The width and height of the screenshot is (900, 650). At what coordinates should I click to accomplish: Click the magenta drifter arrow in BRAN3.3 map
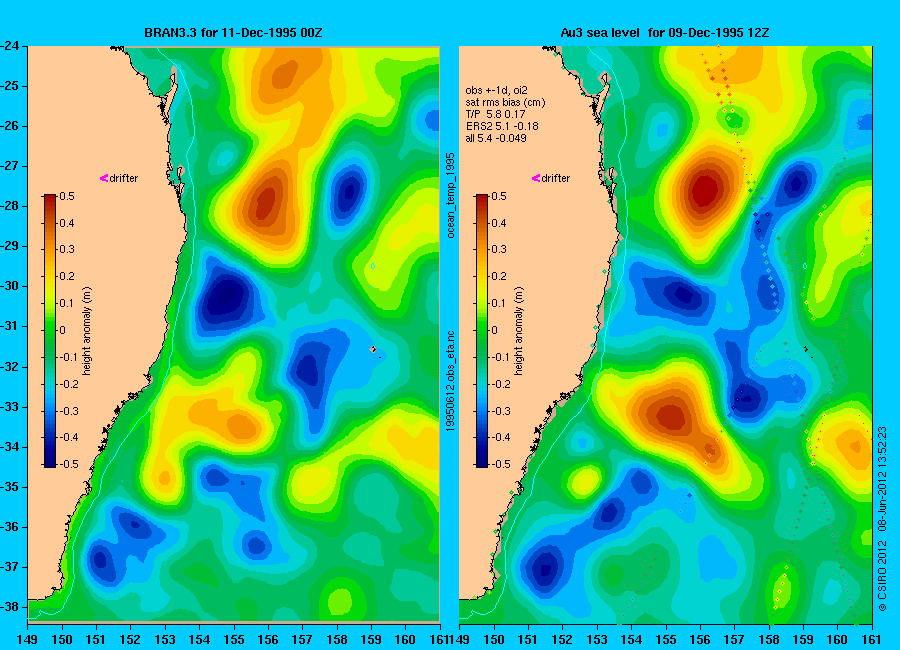click(x=104, y=178)
